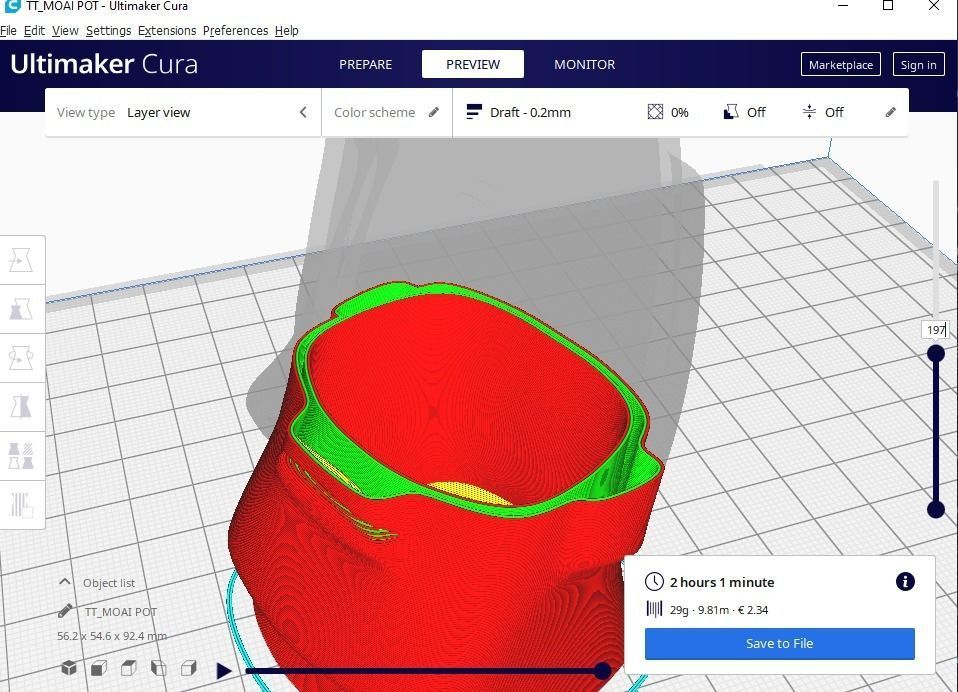
Task: Switch to the PREPARE stage
Action: tap(365, 64)
